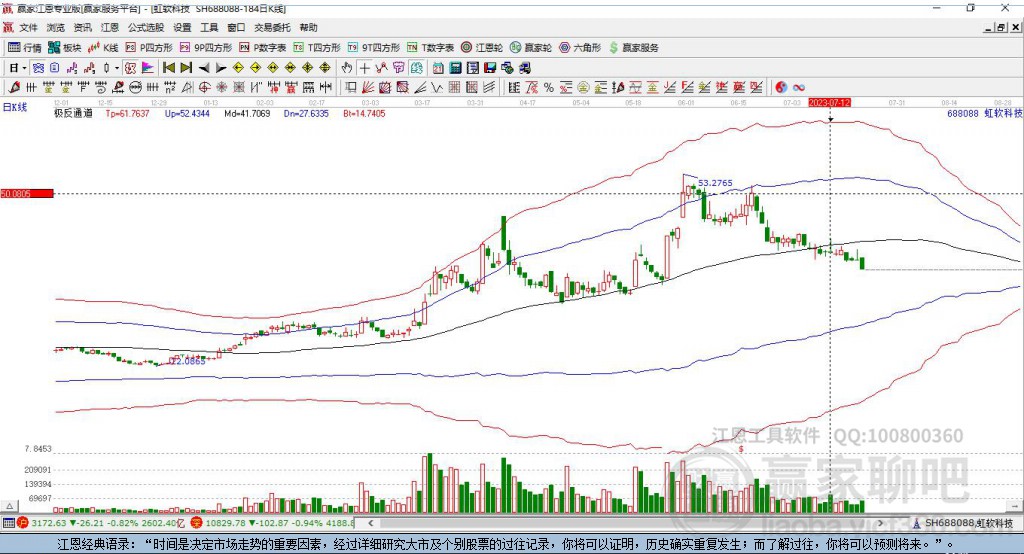Select the hand pan tool
Image resolution: width=1024 pixels, height=554 pixels.
click(x=347, y=68)
